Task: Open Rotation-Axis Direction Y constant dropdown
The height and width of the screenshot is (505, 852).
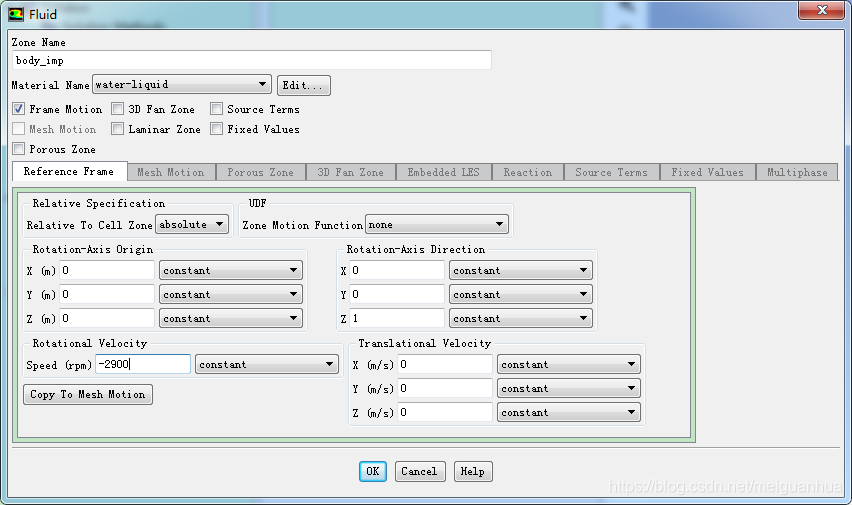Action: (x=521, y=294)
